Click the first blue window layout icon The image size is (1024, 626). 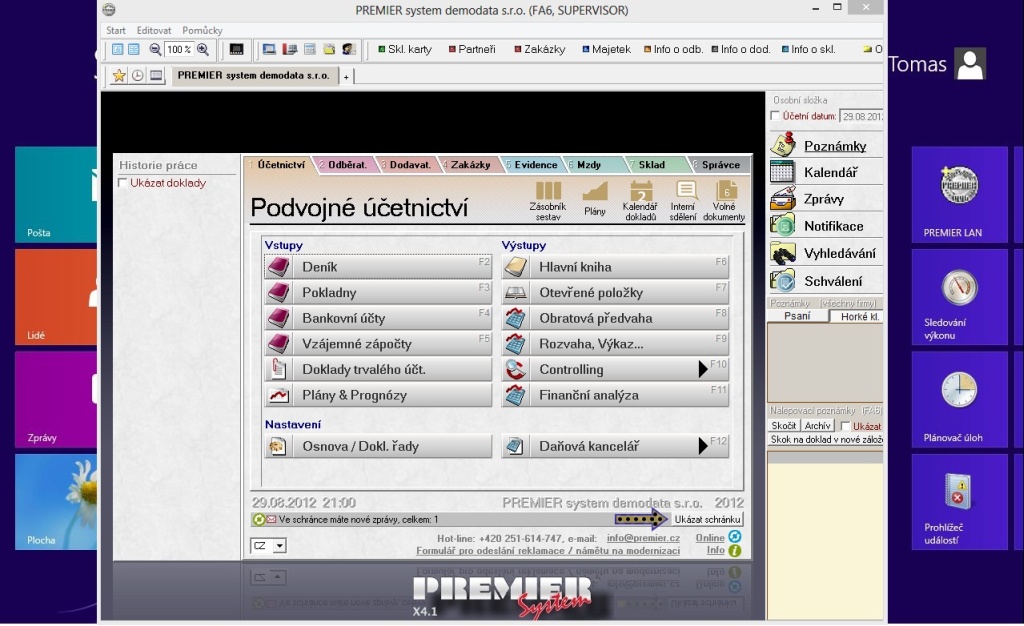[118, 49]
